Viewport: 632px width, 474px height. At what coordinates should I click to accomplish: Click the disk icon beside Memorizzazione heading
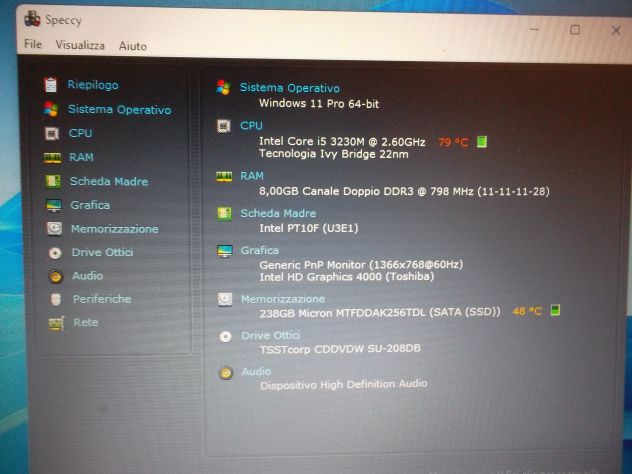(225, 299)
